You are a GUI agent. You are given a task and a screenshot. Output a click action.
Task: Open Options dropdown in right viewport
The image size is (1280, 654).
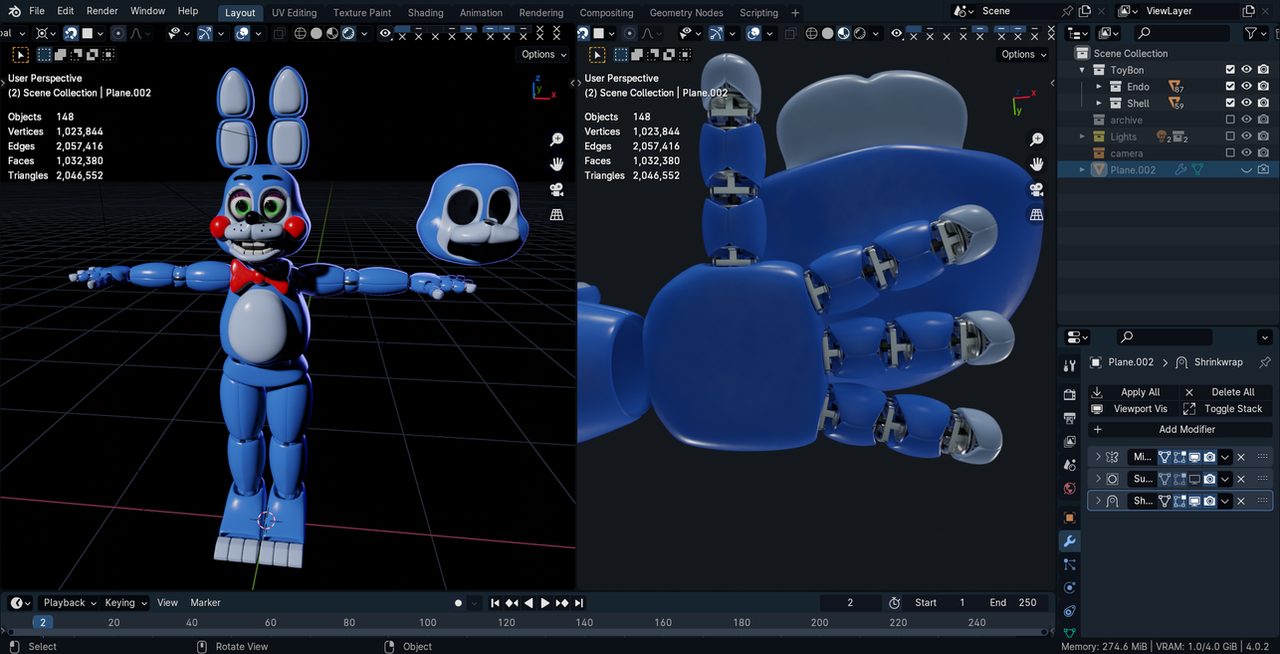click(1023, 54)
